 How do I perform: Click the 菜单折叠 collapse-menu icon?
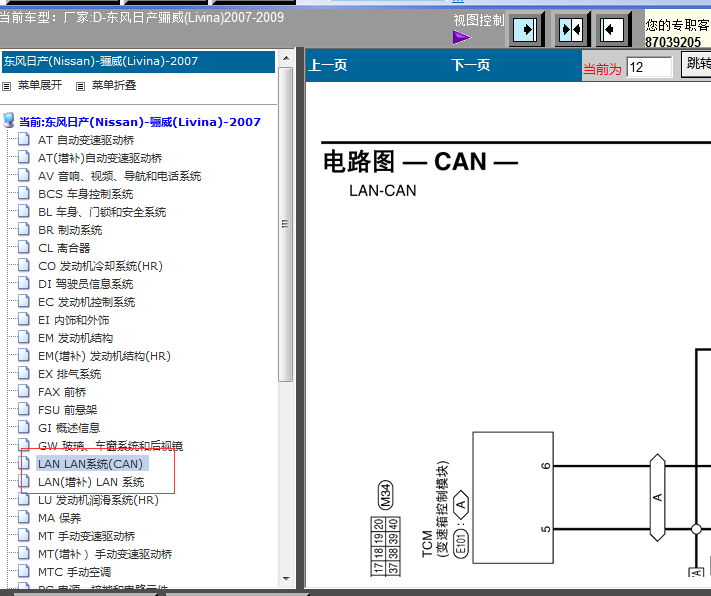click(80, 86)
